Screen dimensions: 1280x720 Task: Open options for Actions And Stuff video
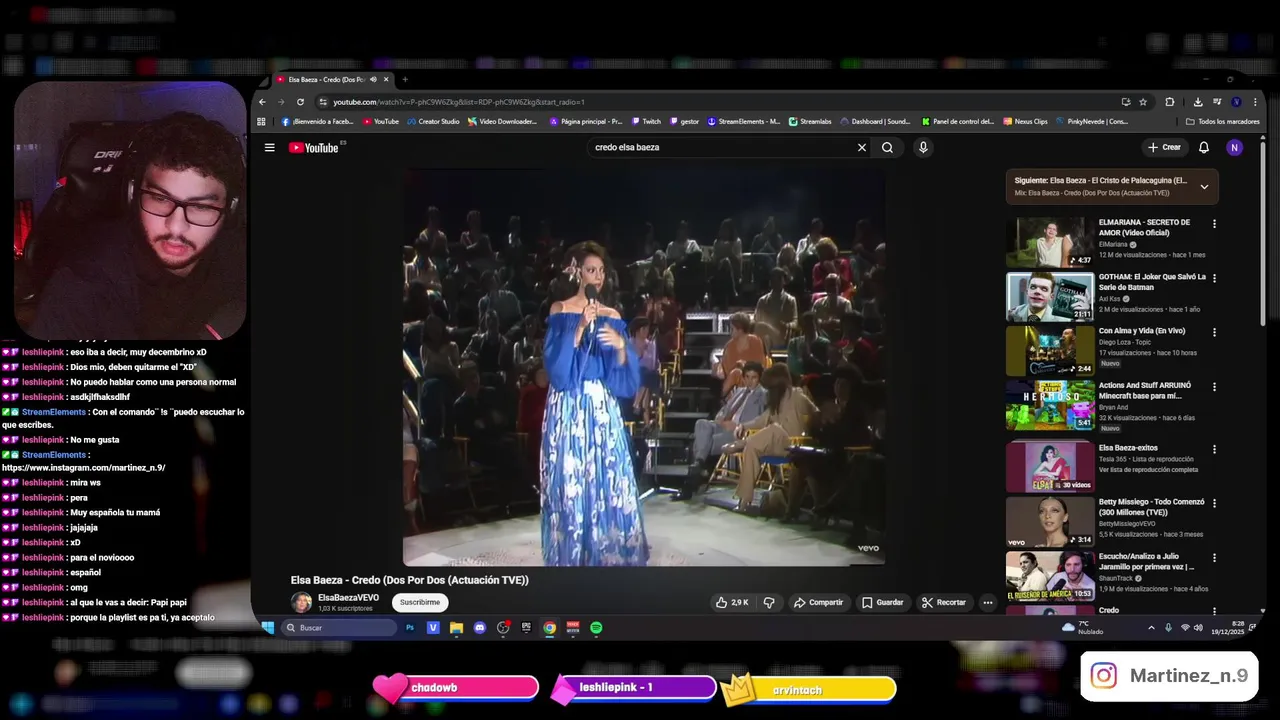point(1214,386)
